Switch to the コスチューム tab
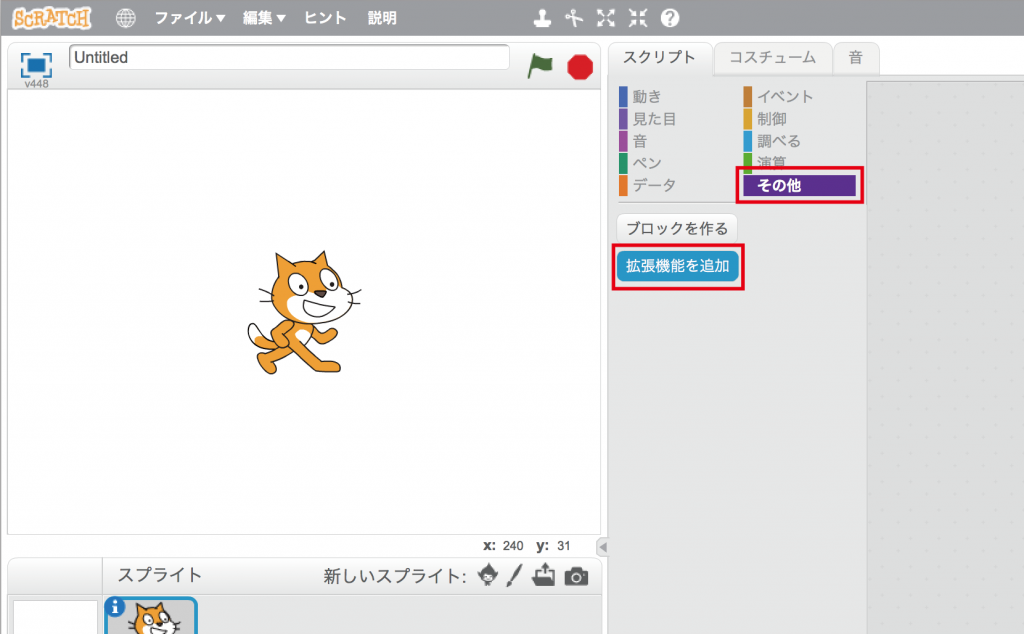 tap(773, 58)
